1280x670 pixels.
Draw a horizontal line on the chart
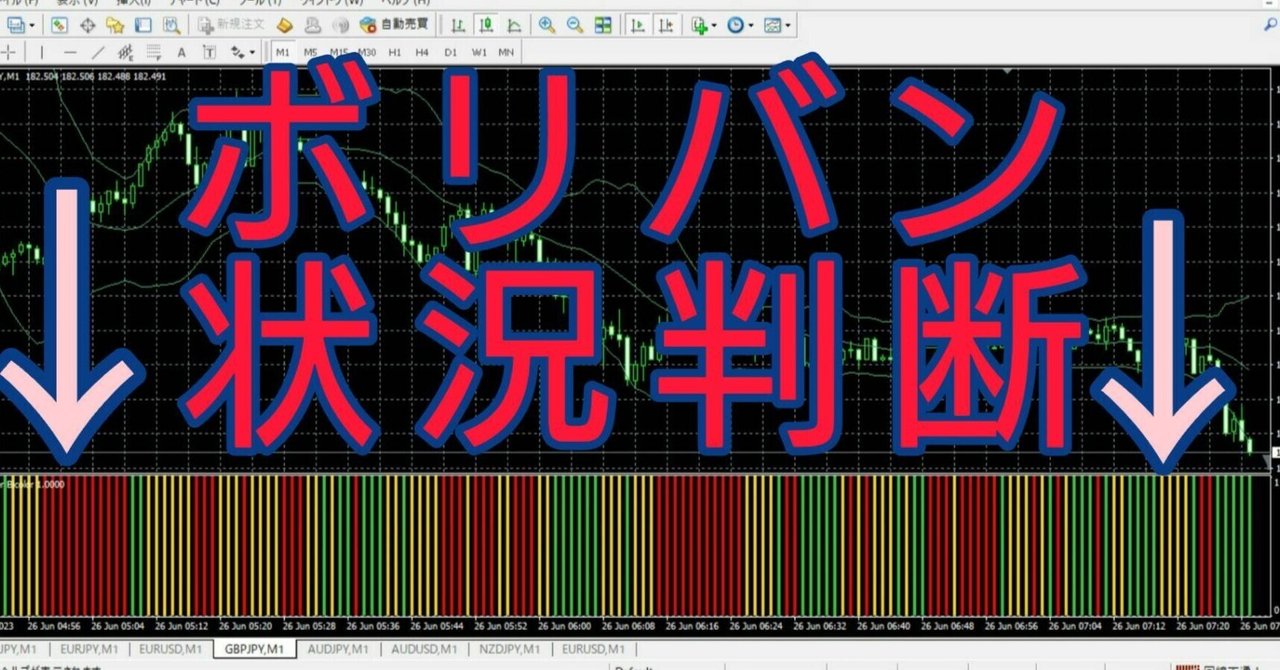72,52
